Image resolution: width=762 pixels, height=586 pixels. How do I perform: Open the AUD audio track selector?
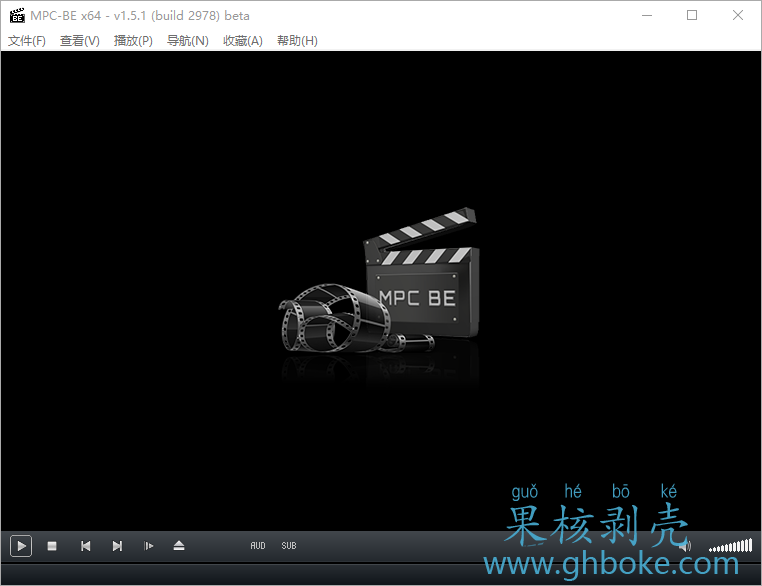click(x=258, y=546)
